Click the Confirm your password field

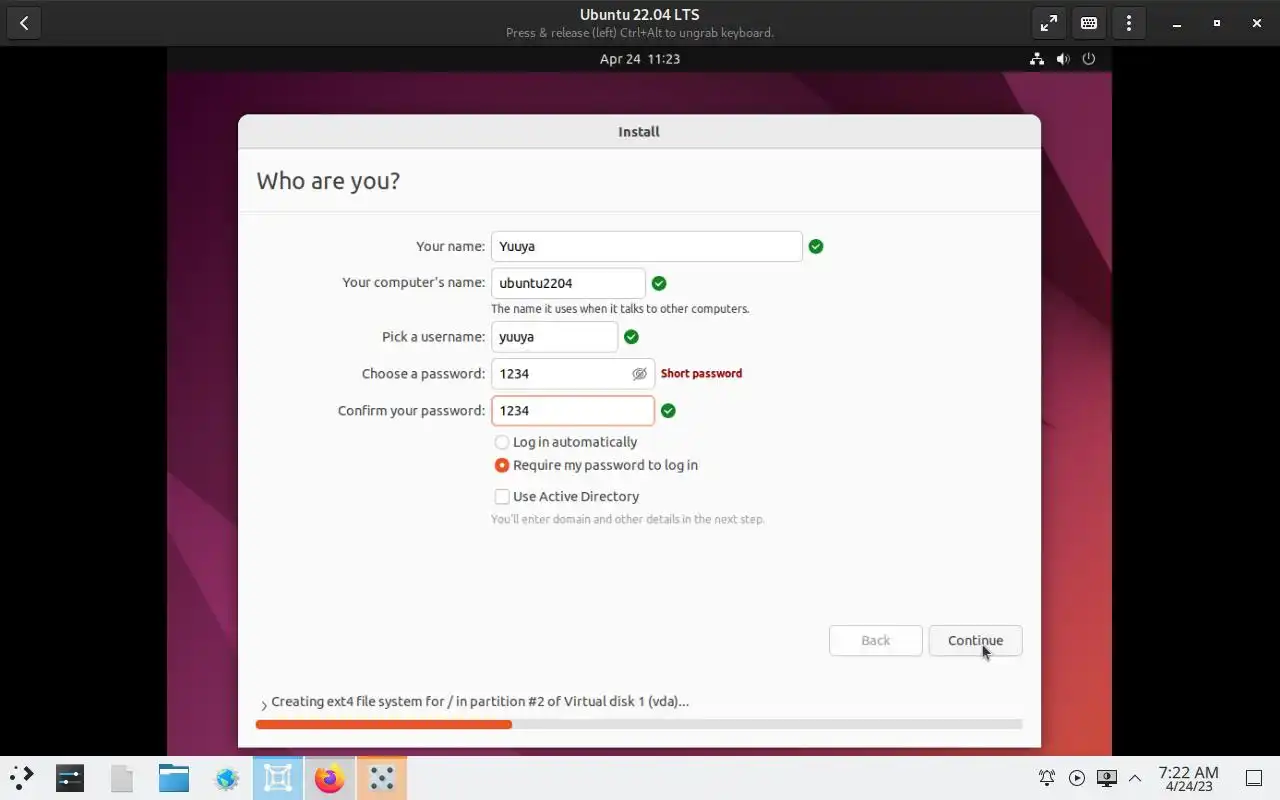coord(572,411)
